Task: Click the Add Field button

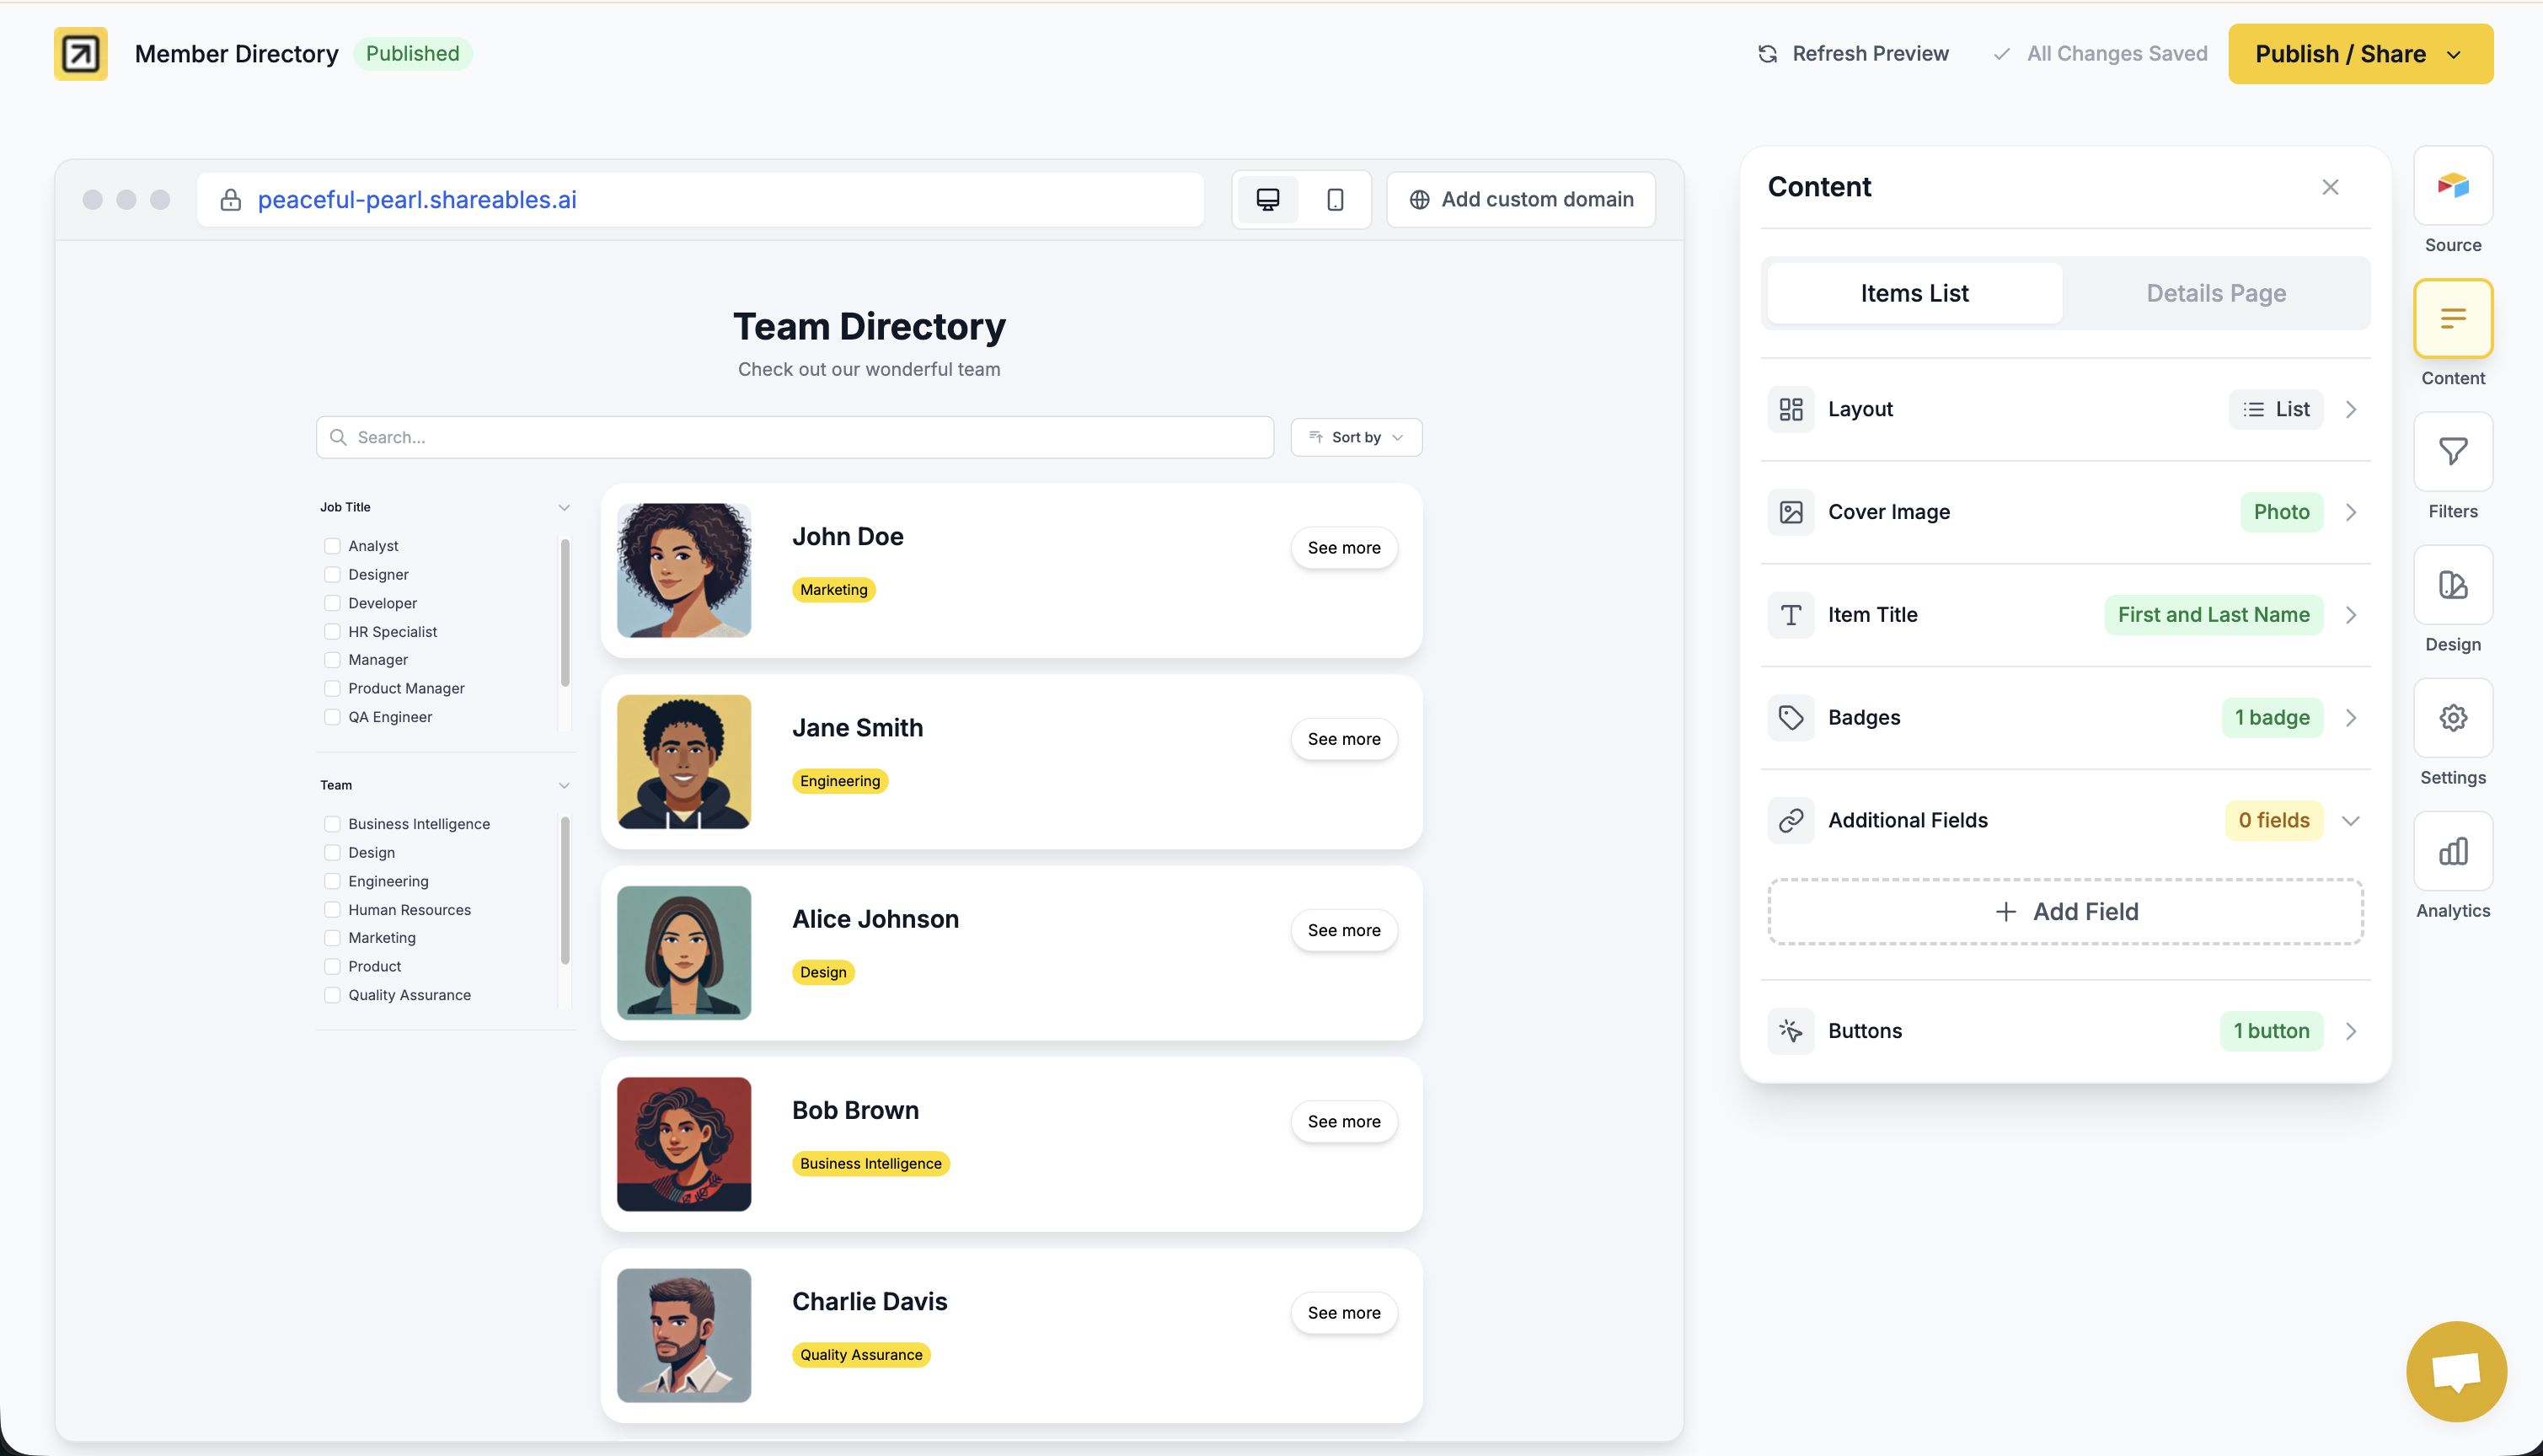Action: (2064, 911)
